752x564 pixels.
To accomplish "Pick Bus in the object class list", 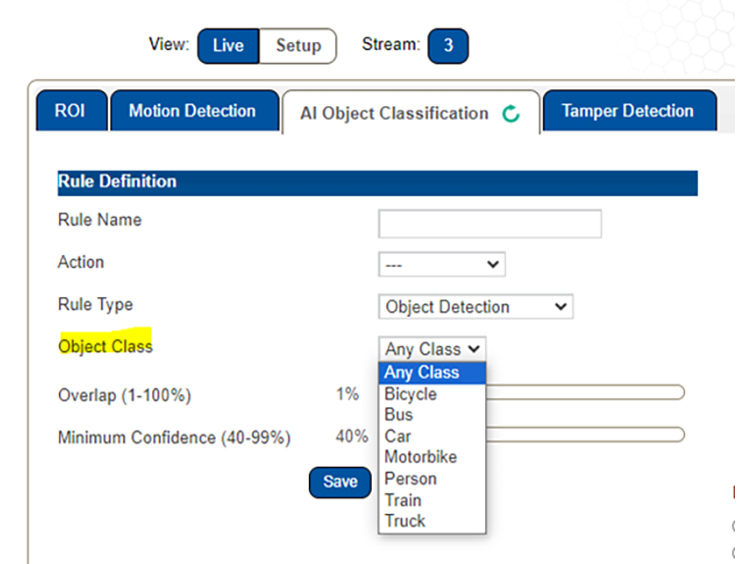I will pyautogui.click(x=399, y=415).
